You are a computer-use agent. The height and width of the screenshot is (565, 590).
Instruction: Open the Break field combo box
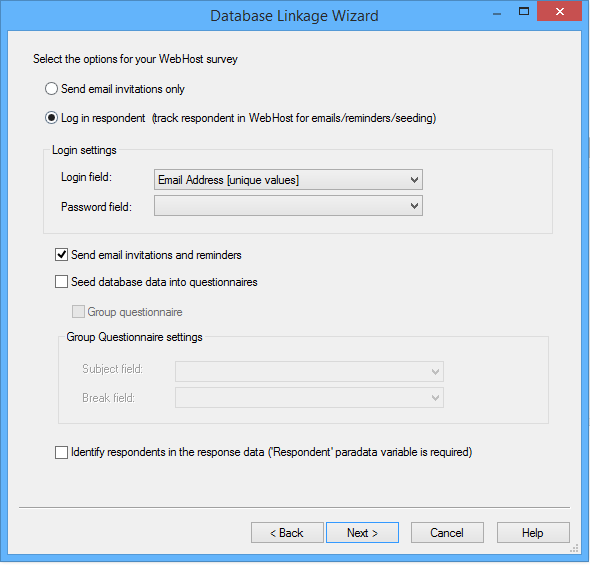click(309, 397)
